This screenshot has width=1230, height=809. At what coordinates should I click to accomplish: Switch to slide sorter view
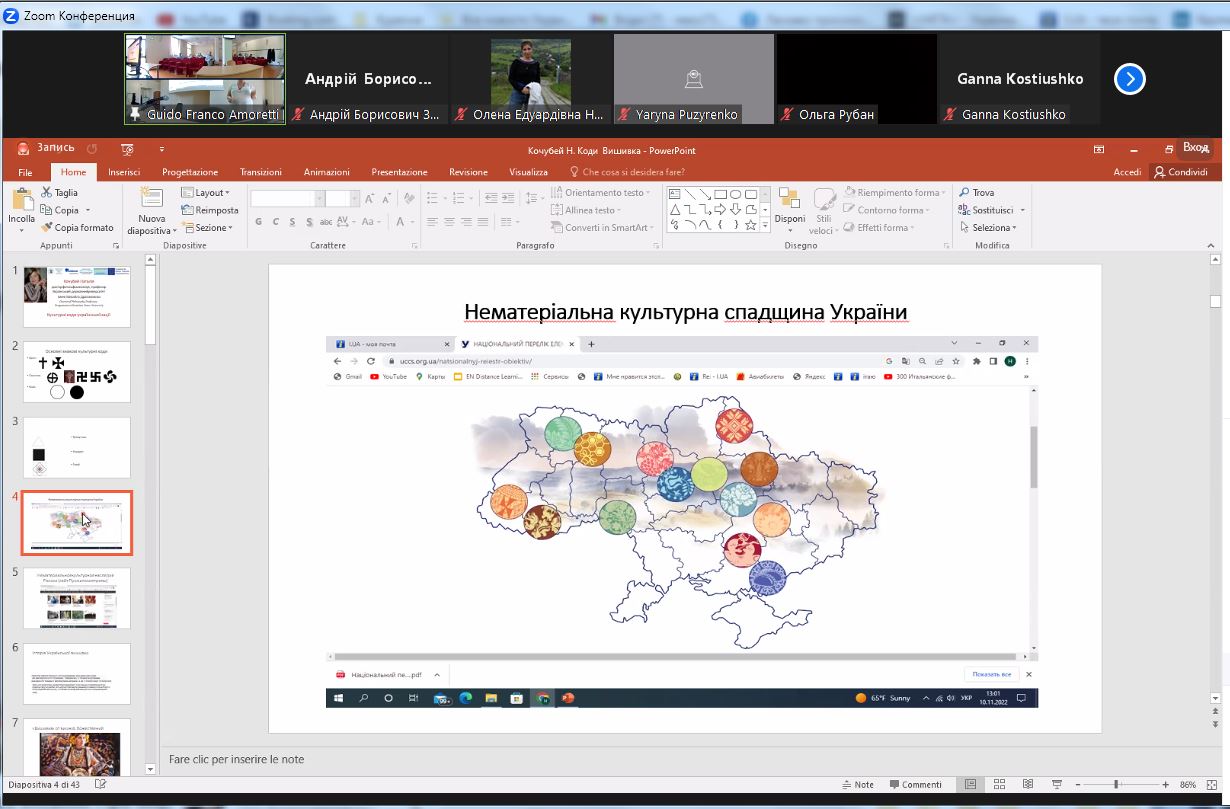(998, 784)
